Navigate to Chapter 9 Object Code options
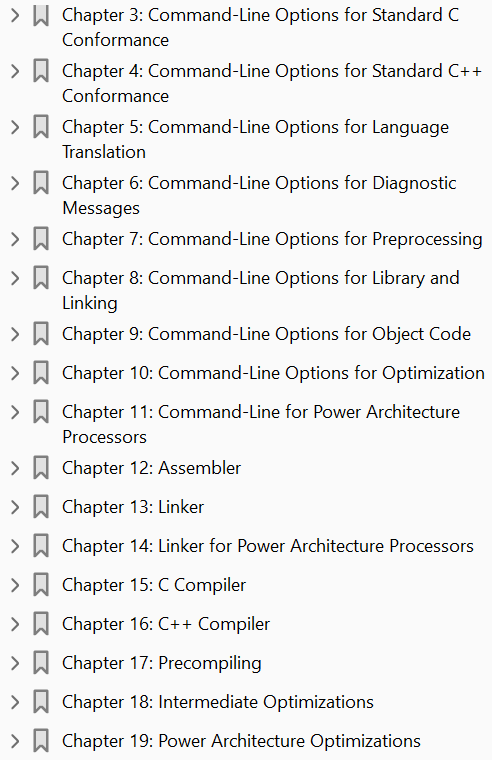Image resolution: width=492 pixels, height=760 pixels. 266,334
